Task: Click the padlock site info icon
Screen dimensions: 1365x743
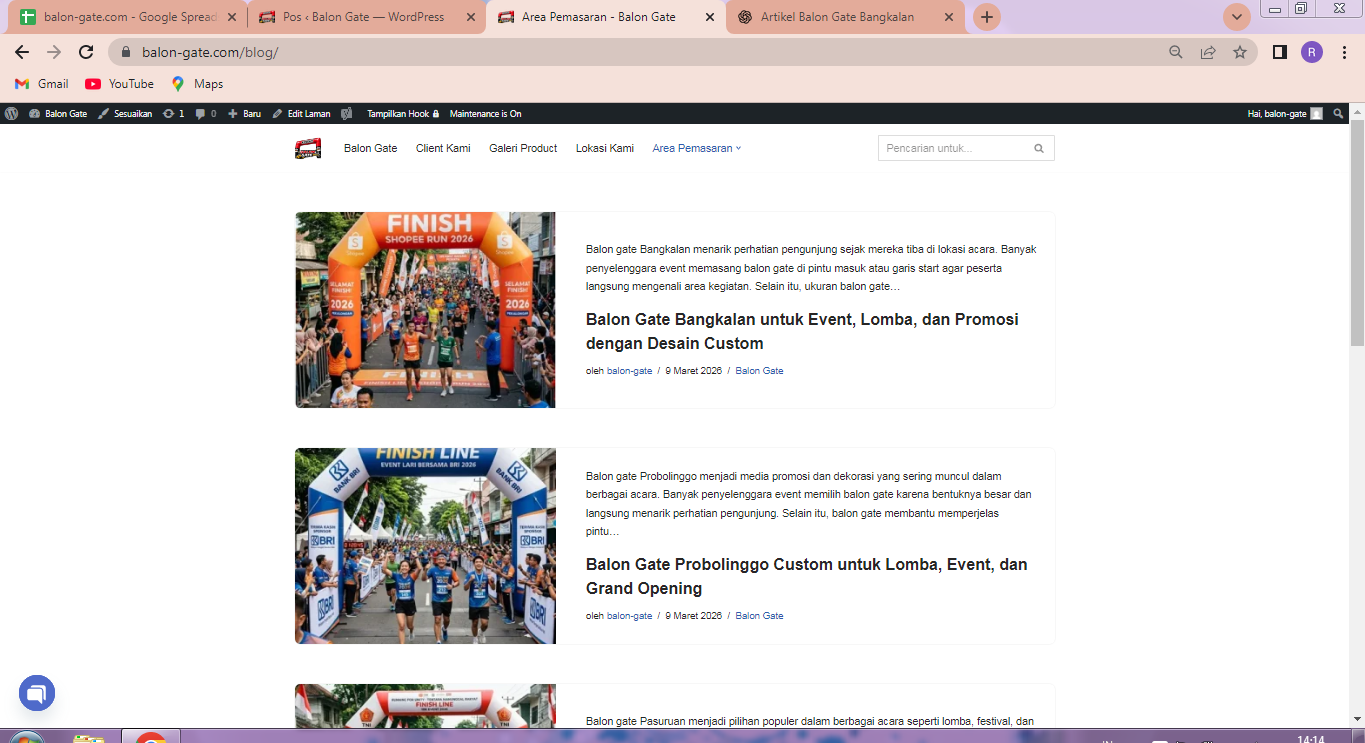Action: [126, 52]
